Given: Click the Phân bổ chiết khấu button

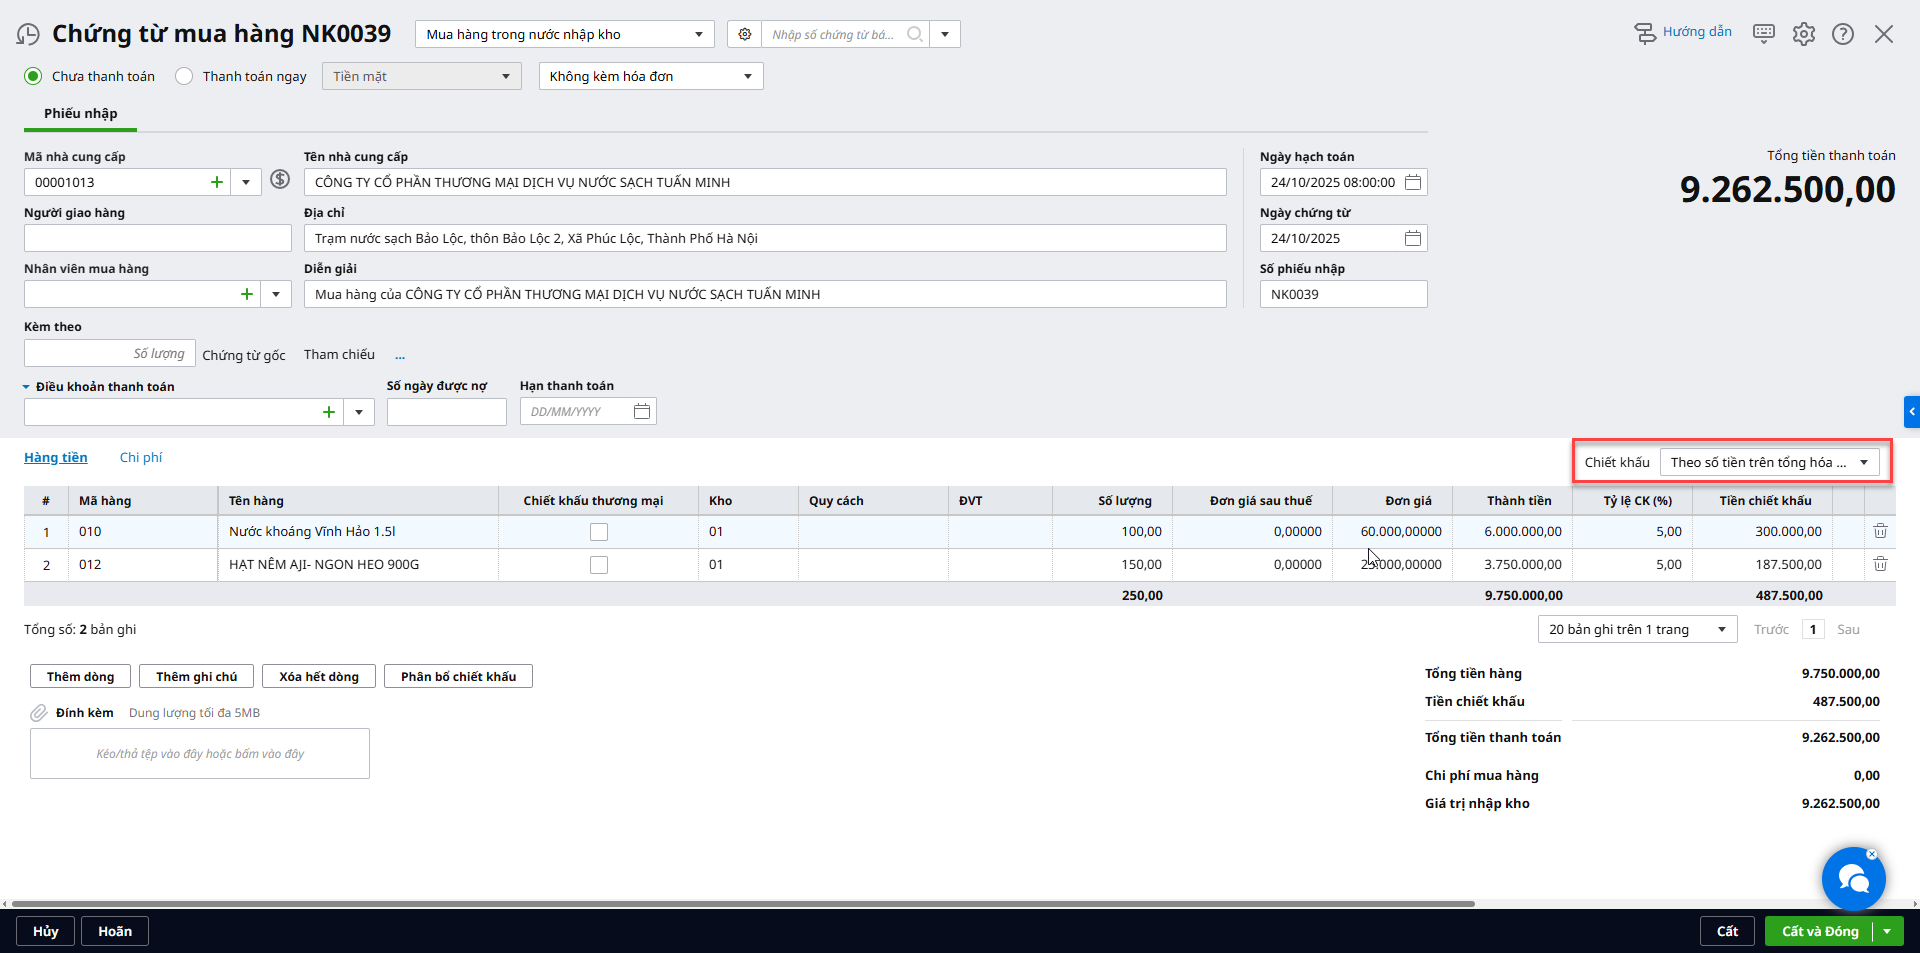Looking at the screenshot, I should click(x=458, y=677).
